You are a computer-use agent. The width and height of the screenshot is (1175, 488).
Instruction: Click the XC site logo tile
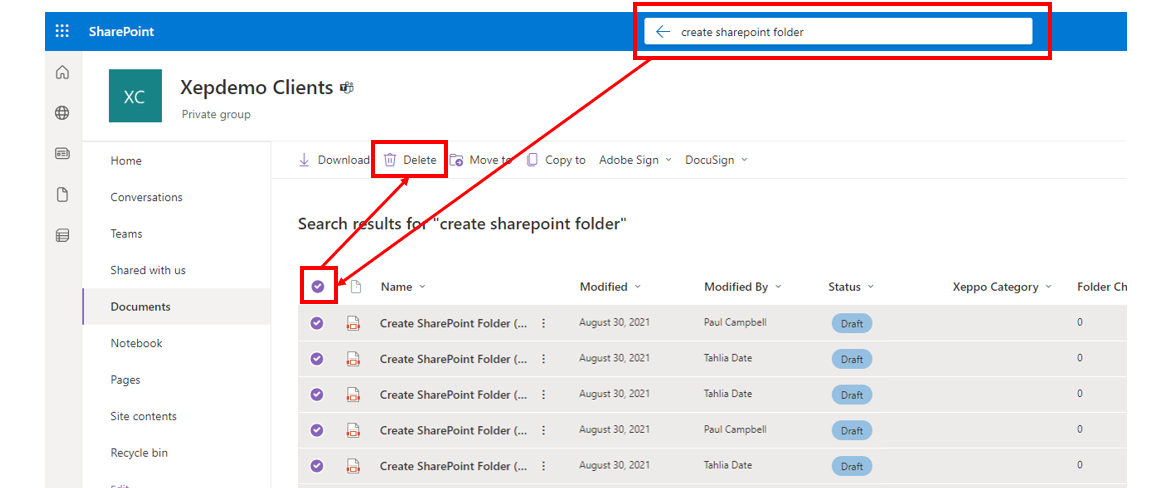tap(135, 96)
